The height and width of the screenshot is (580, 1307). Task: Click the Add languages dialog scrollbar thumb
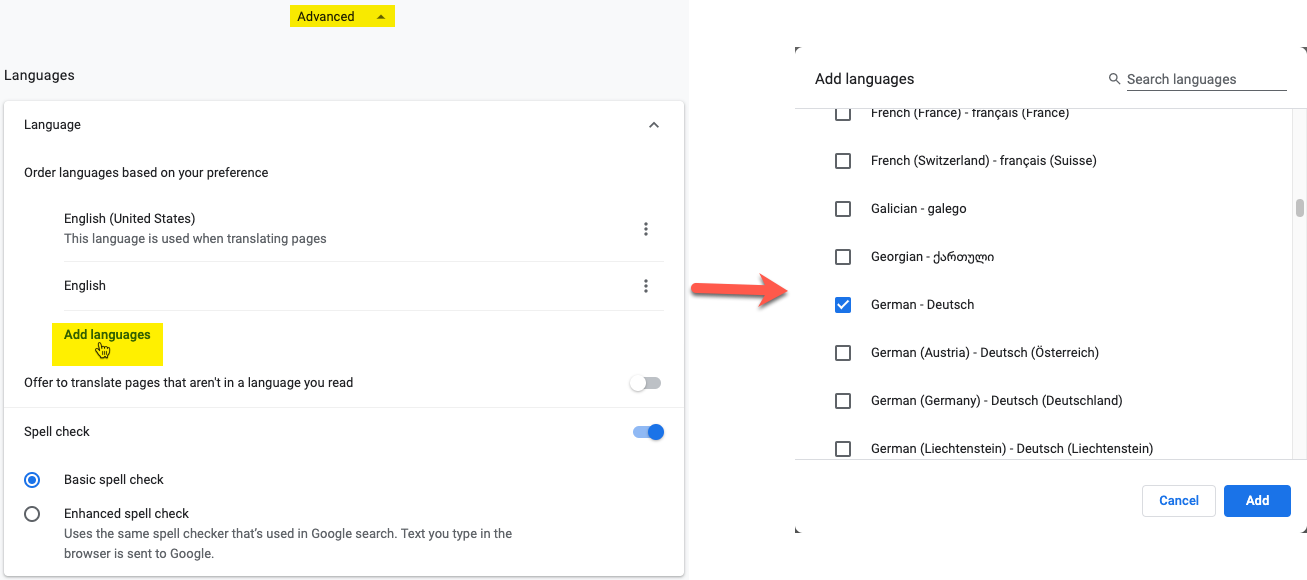click(x=1300, y=208)
